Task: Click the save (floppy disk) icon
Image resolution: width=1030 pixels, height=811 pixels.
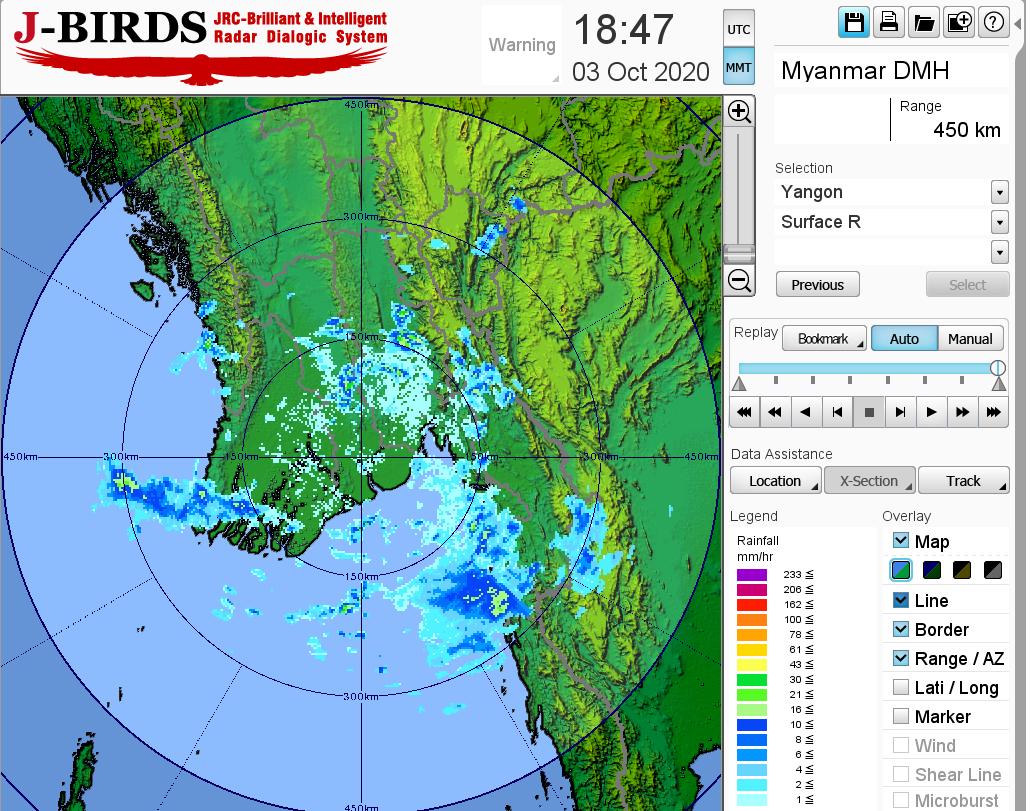Action: tap(854, 23)
